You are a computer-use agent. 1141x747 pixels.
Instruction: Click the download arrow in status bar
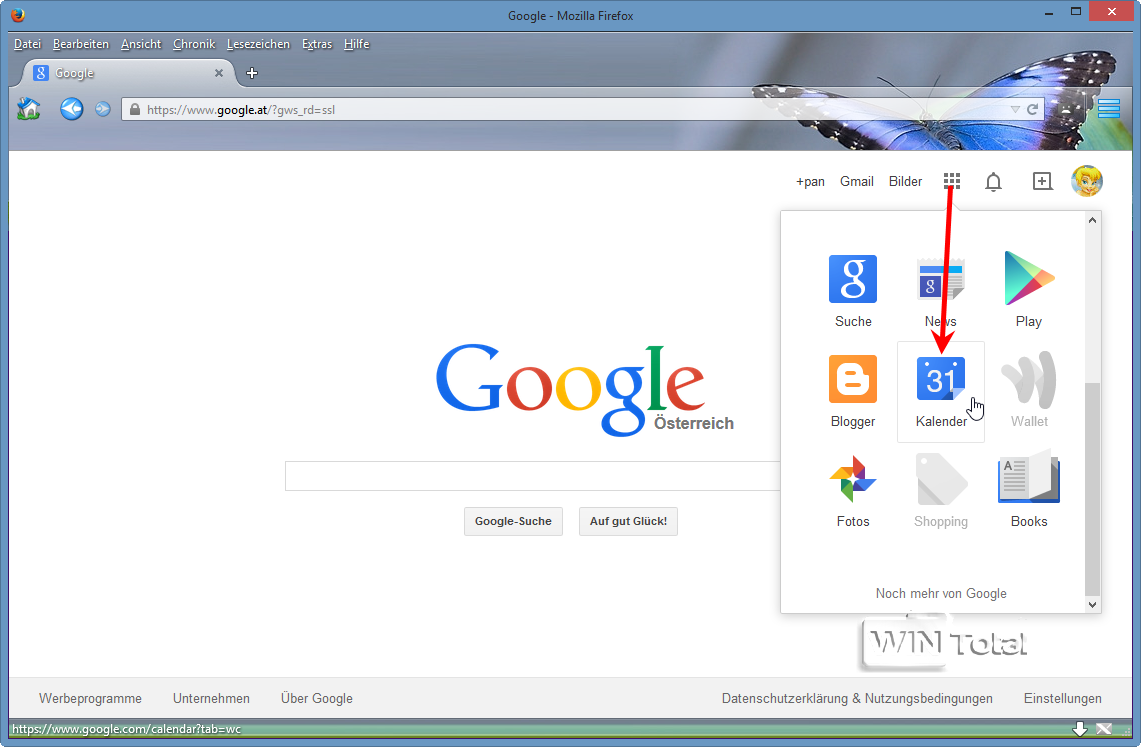click(1080, 729)
